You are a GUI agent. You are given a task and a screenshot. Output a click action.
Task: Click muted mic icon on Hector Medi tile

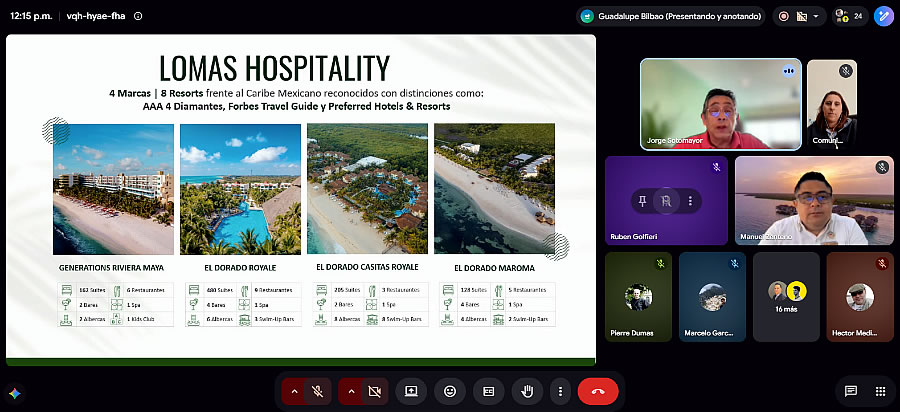point(882,263)
